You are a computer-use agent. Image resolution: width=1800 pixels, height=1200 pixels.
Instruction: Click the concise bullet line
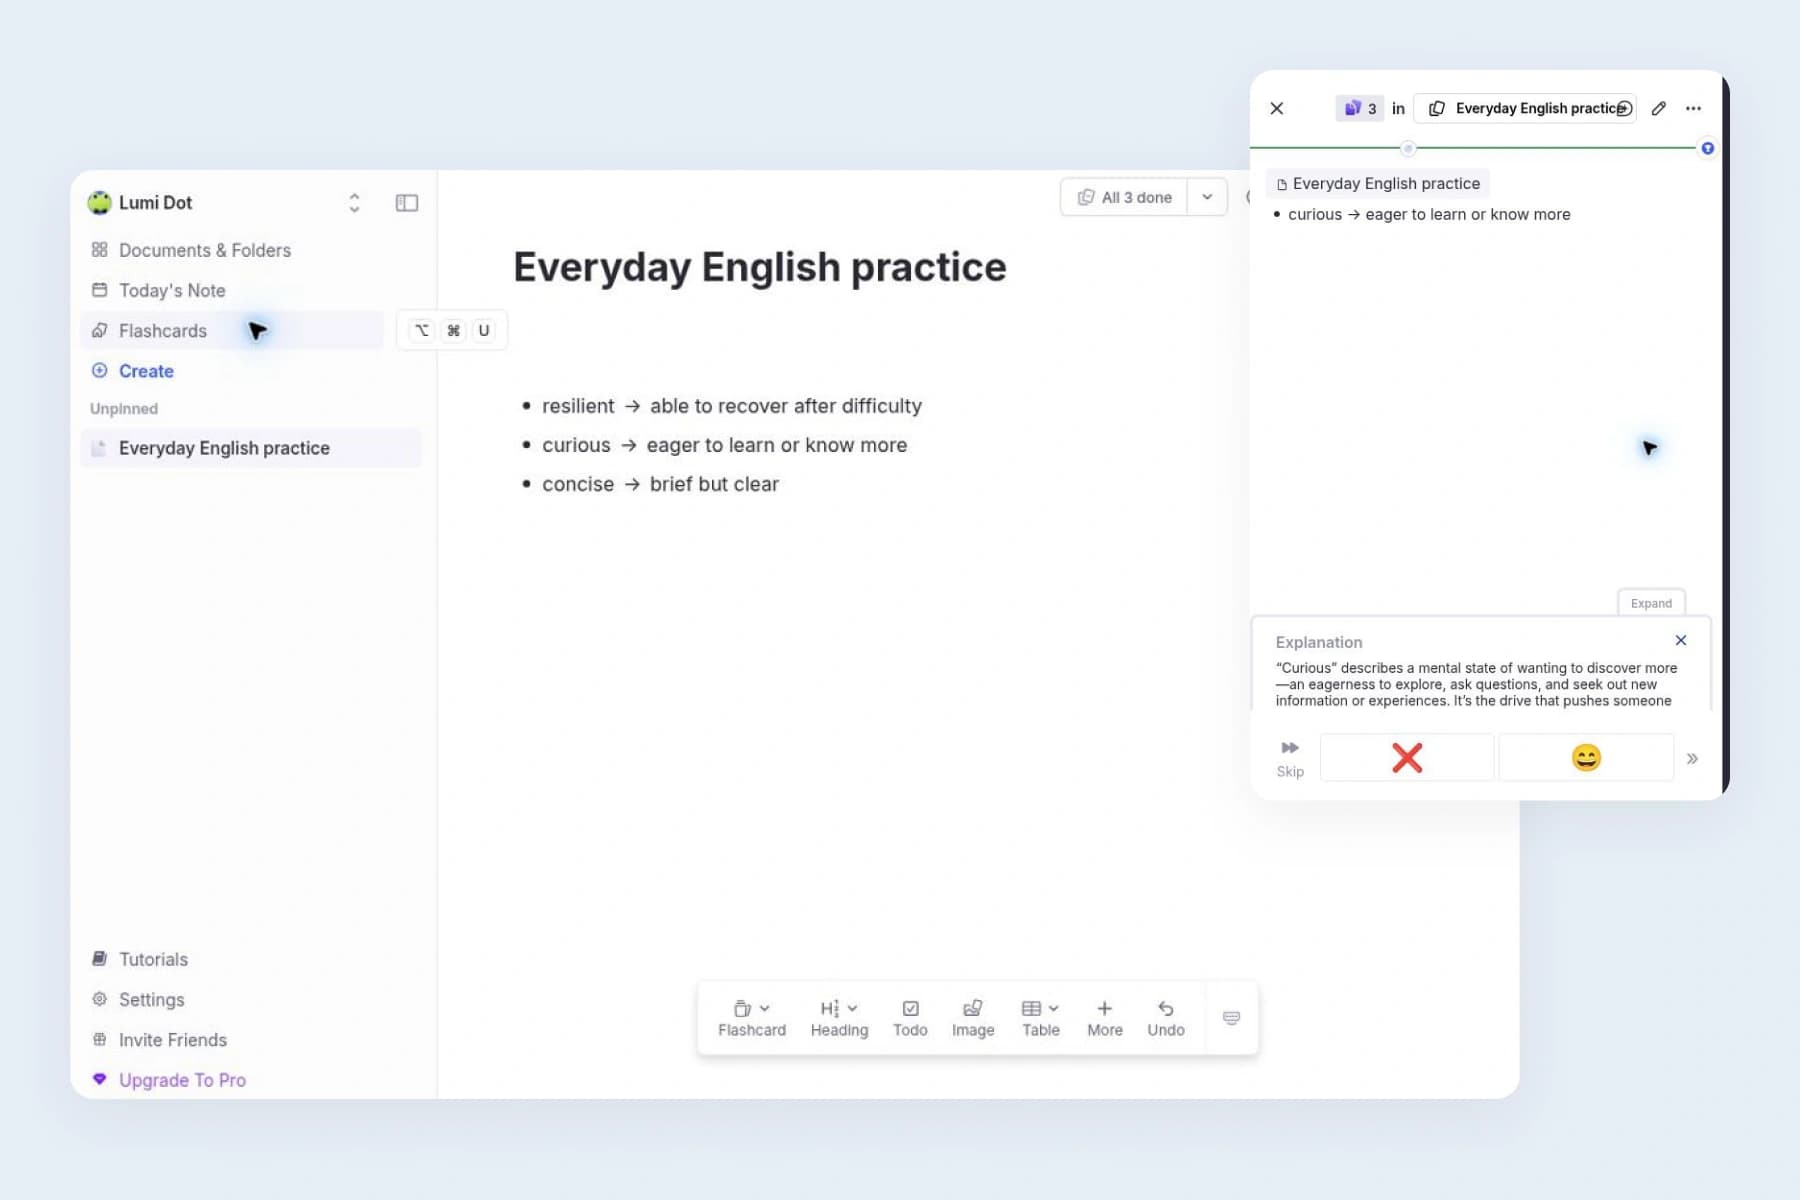pyautogui.click(x=660, y=484)
